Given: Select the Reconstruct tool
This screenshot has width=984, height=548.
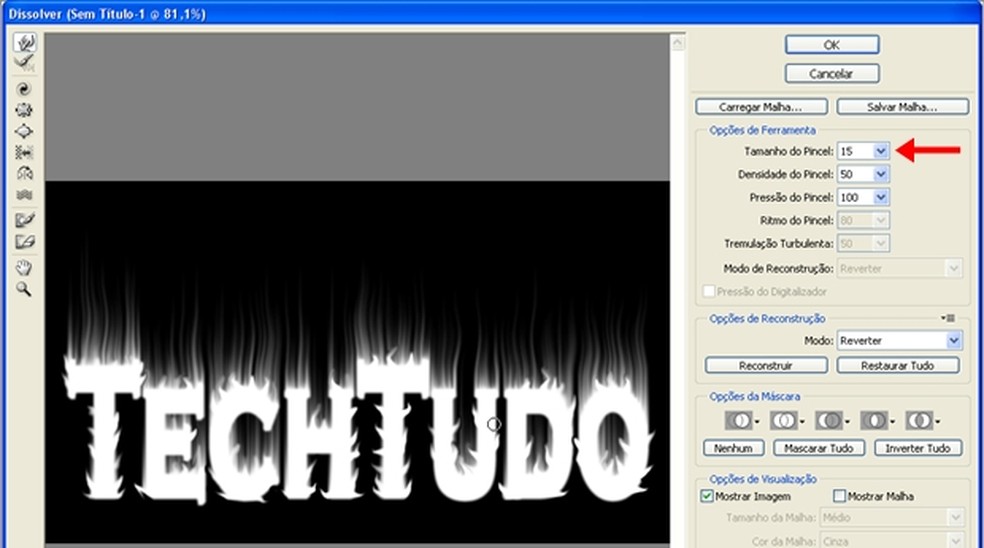Looking at the screenshot, I should point(24,63).
